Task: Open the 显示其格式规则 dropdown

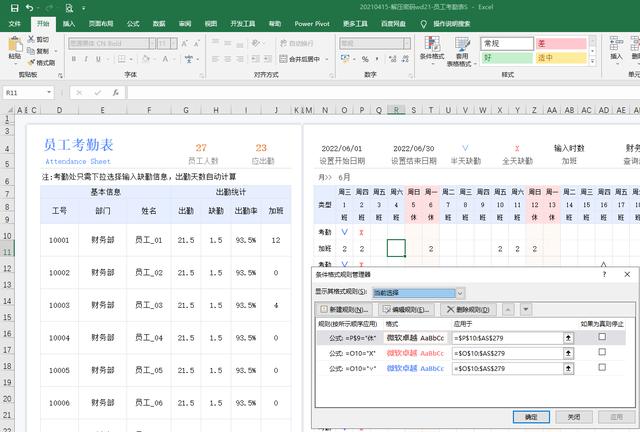Action: [x=460, y=293]
